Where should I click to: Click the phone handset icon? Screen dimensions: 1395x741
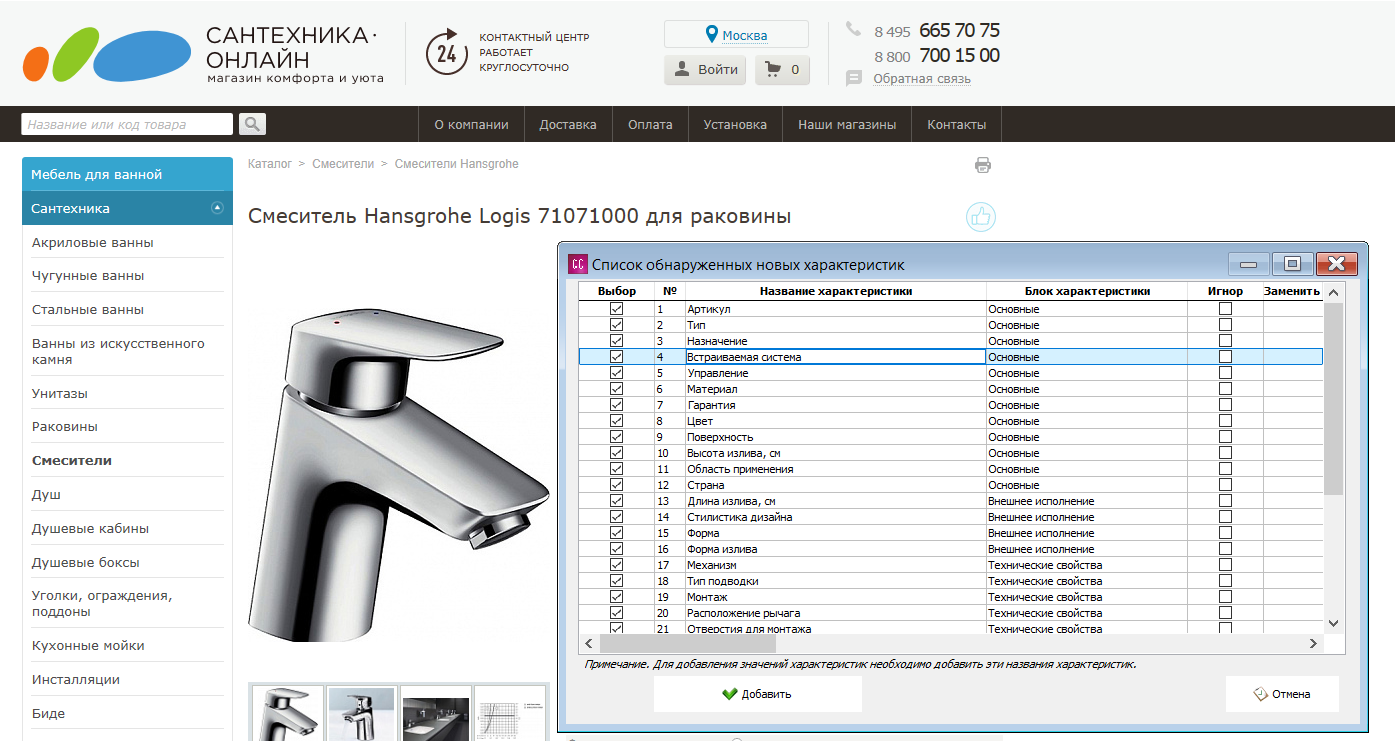(x=853, y=29)
